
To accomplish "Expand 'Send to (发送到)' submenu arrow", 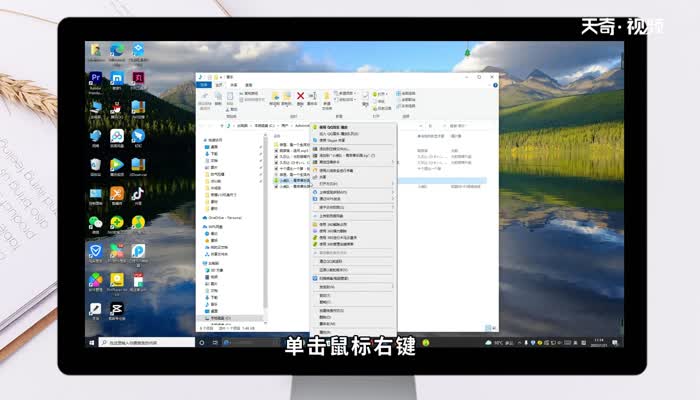I will coord(393,287).
